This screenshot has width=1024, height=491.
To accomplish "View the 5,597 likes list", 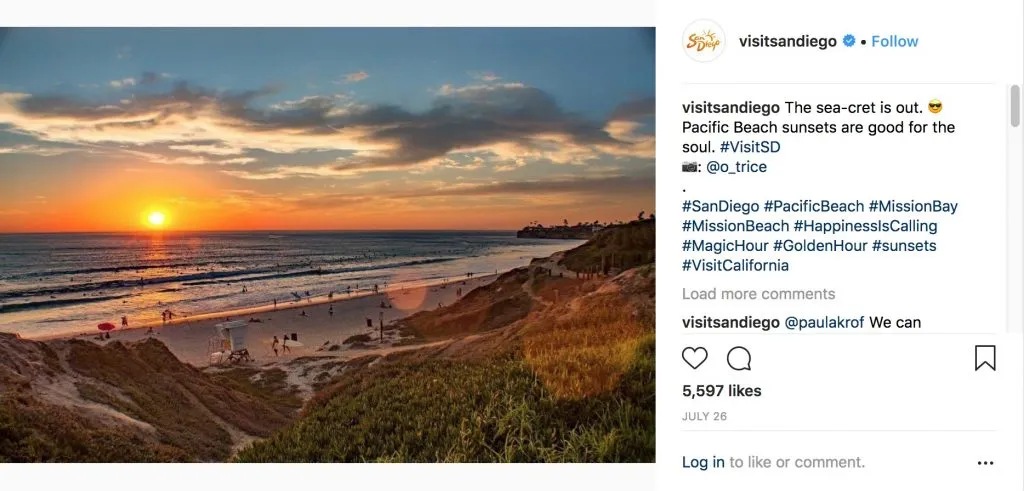I will [x=721, y=391].
